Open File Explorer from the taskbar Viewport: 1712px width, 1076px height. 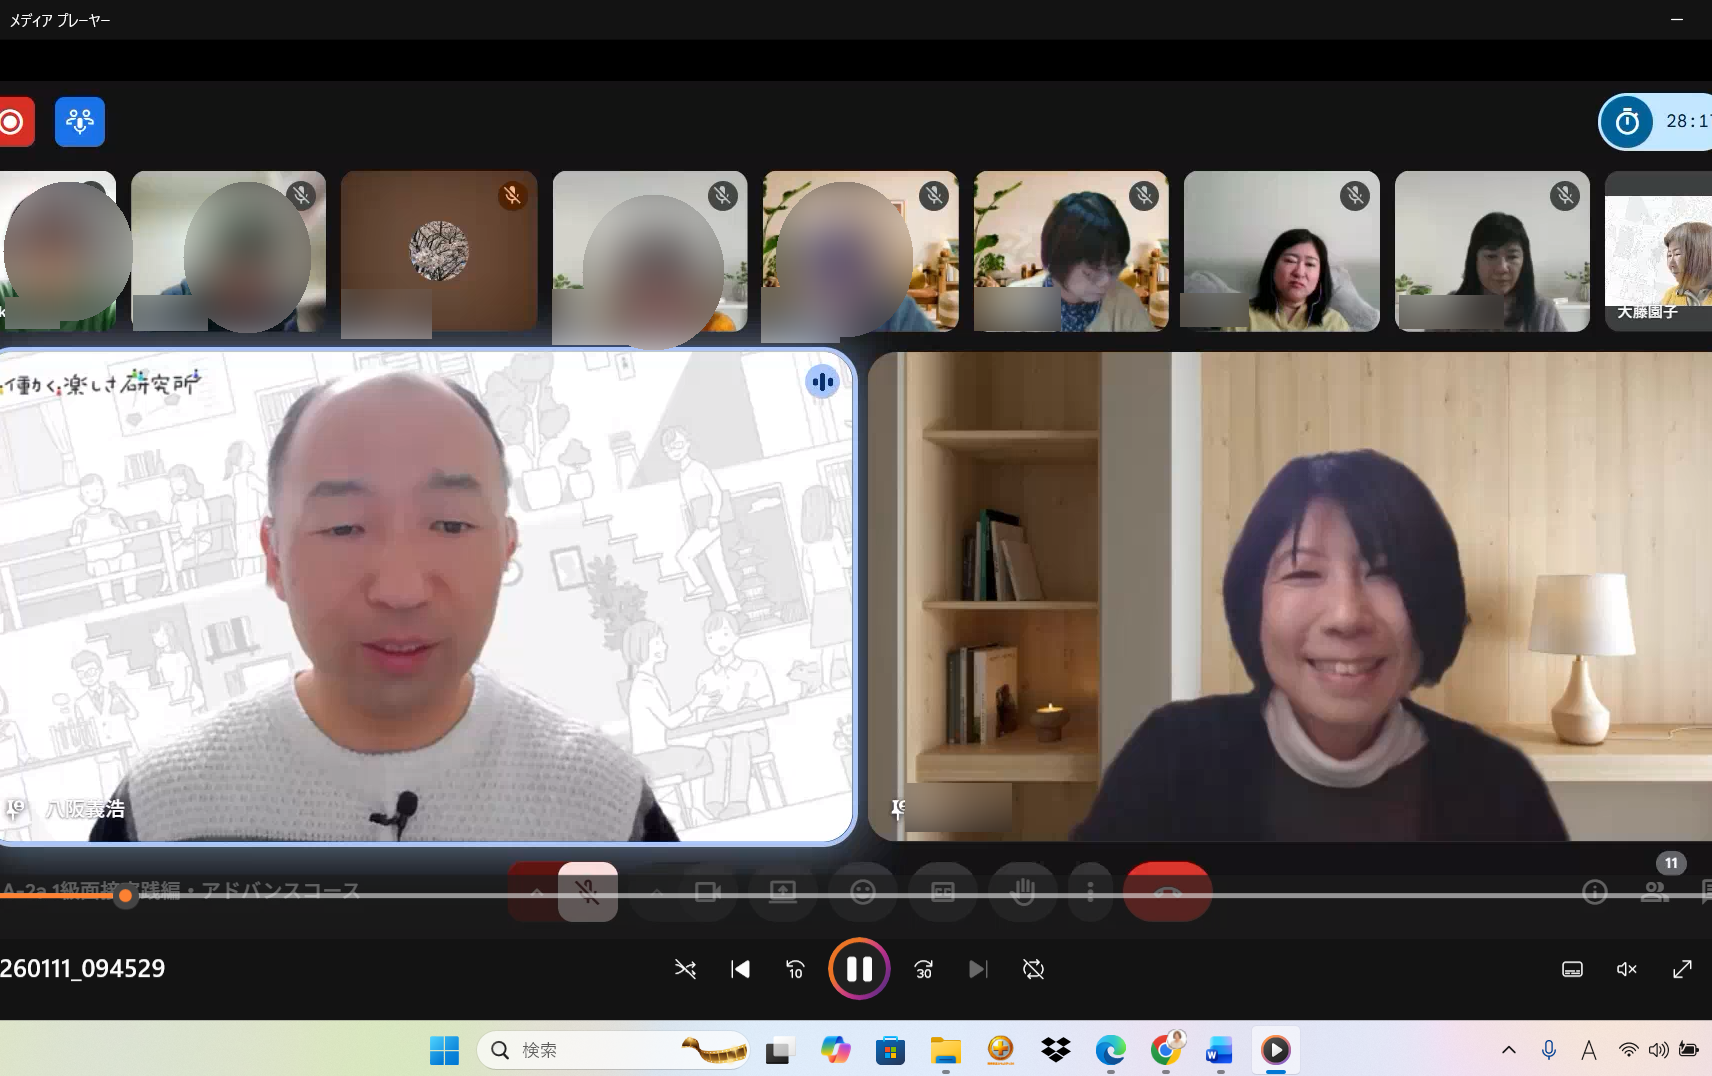(x=945, y=1050)
